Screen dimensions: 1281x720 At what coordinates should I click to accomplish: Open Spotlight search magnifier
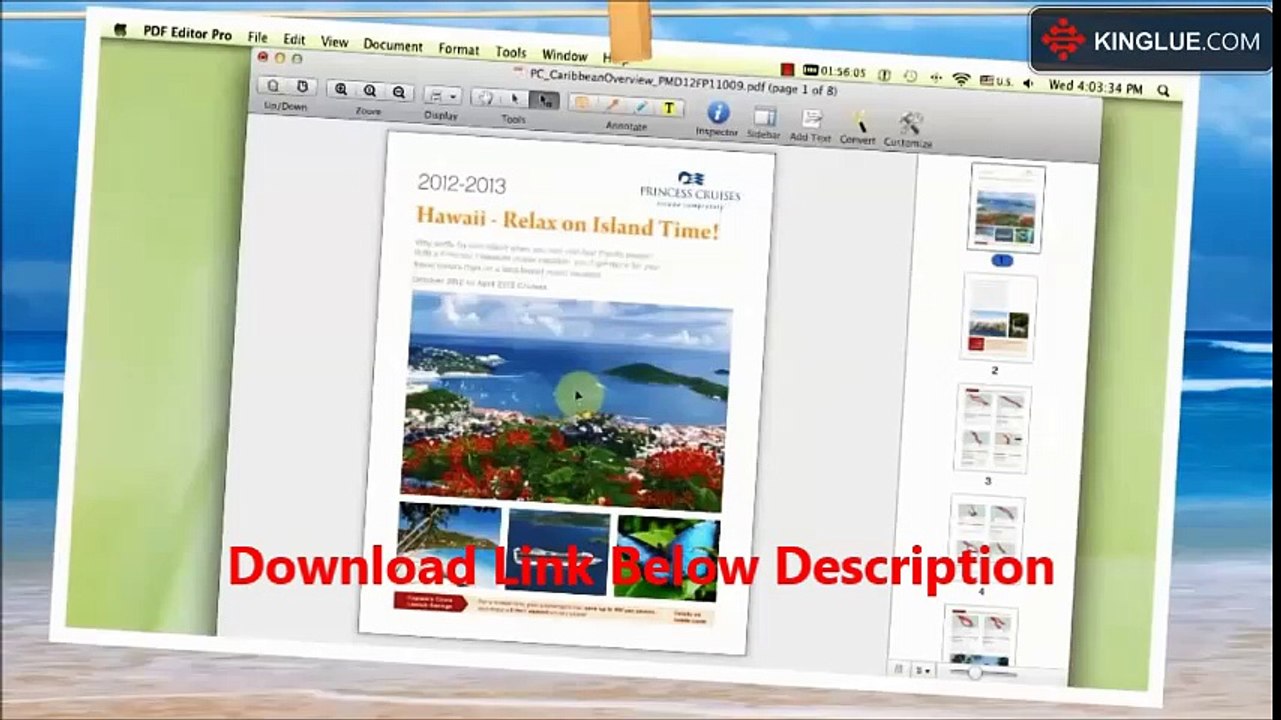(x=1163, y=91)
